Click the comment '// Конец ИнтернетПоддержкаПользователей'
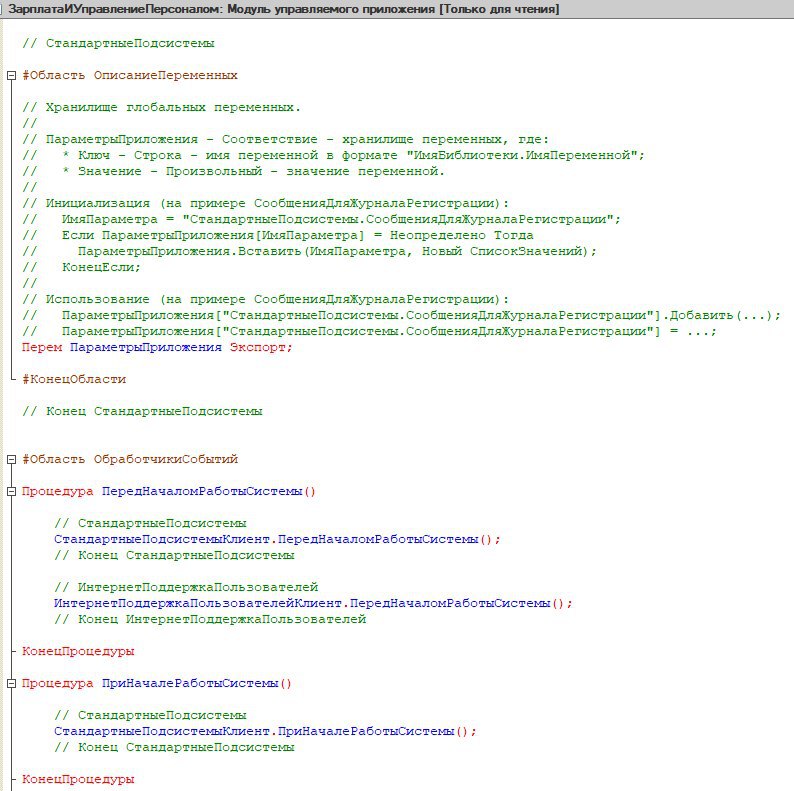 pos(210,619)
